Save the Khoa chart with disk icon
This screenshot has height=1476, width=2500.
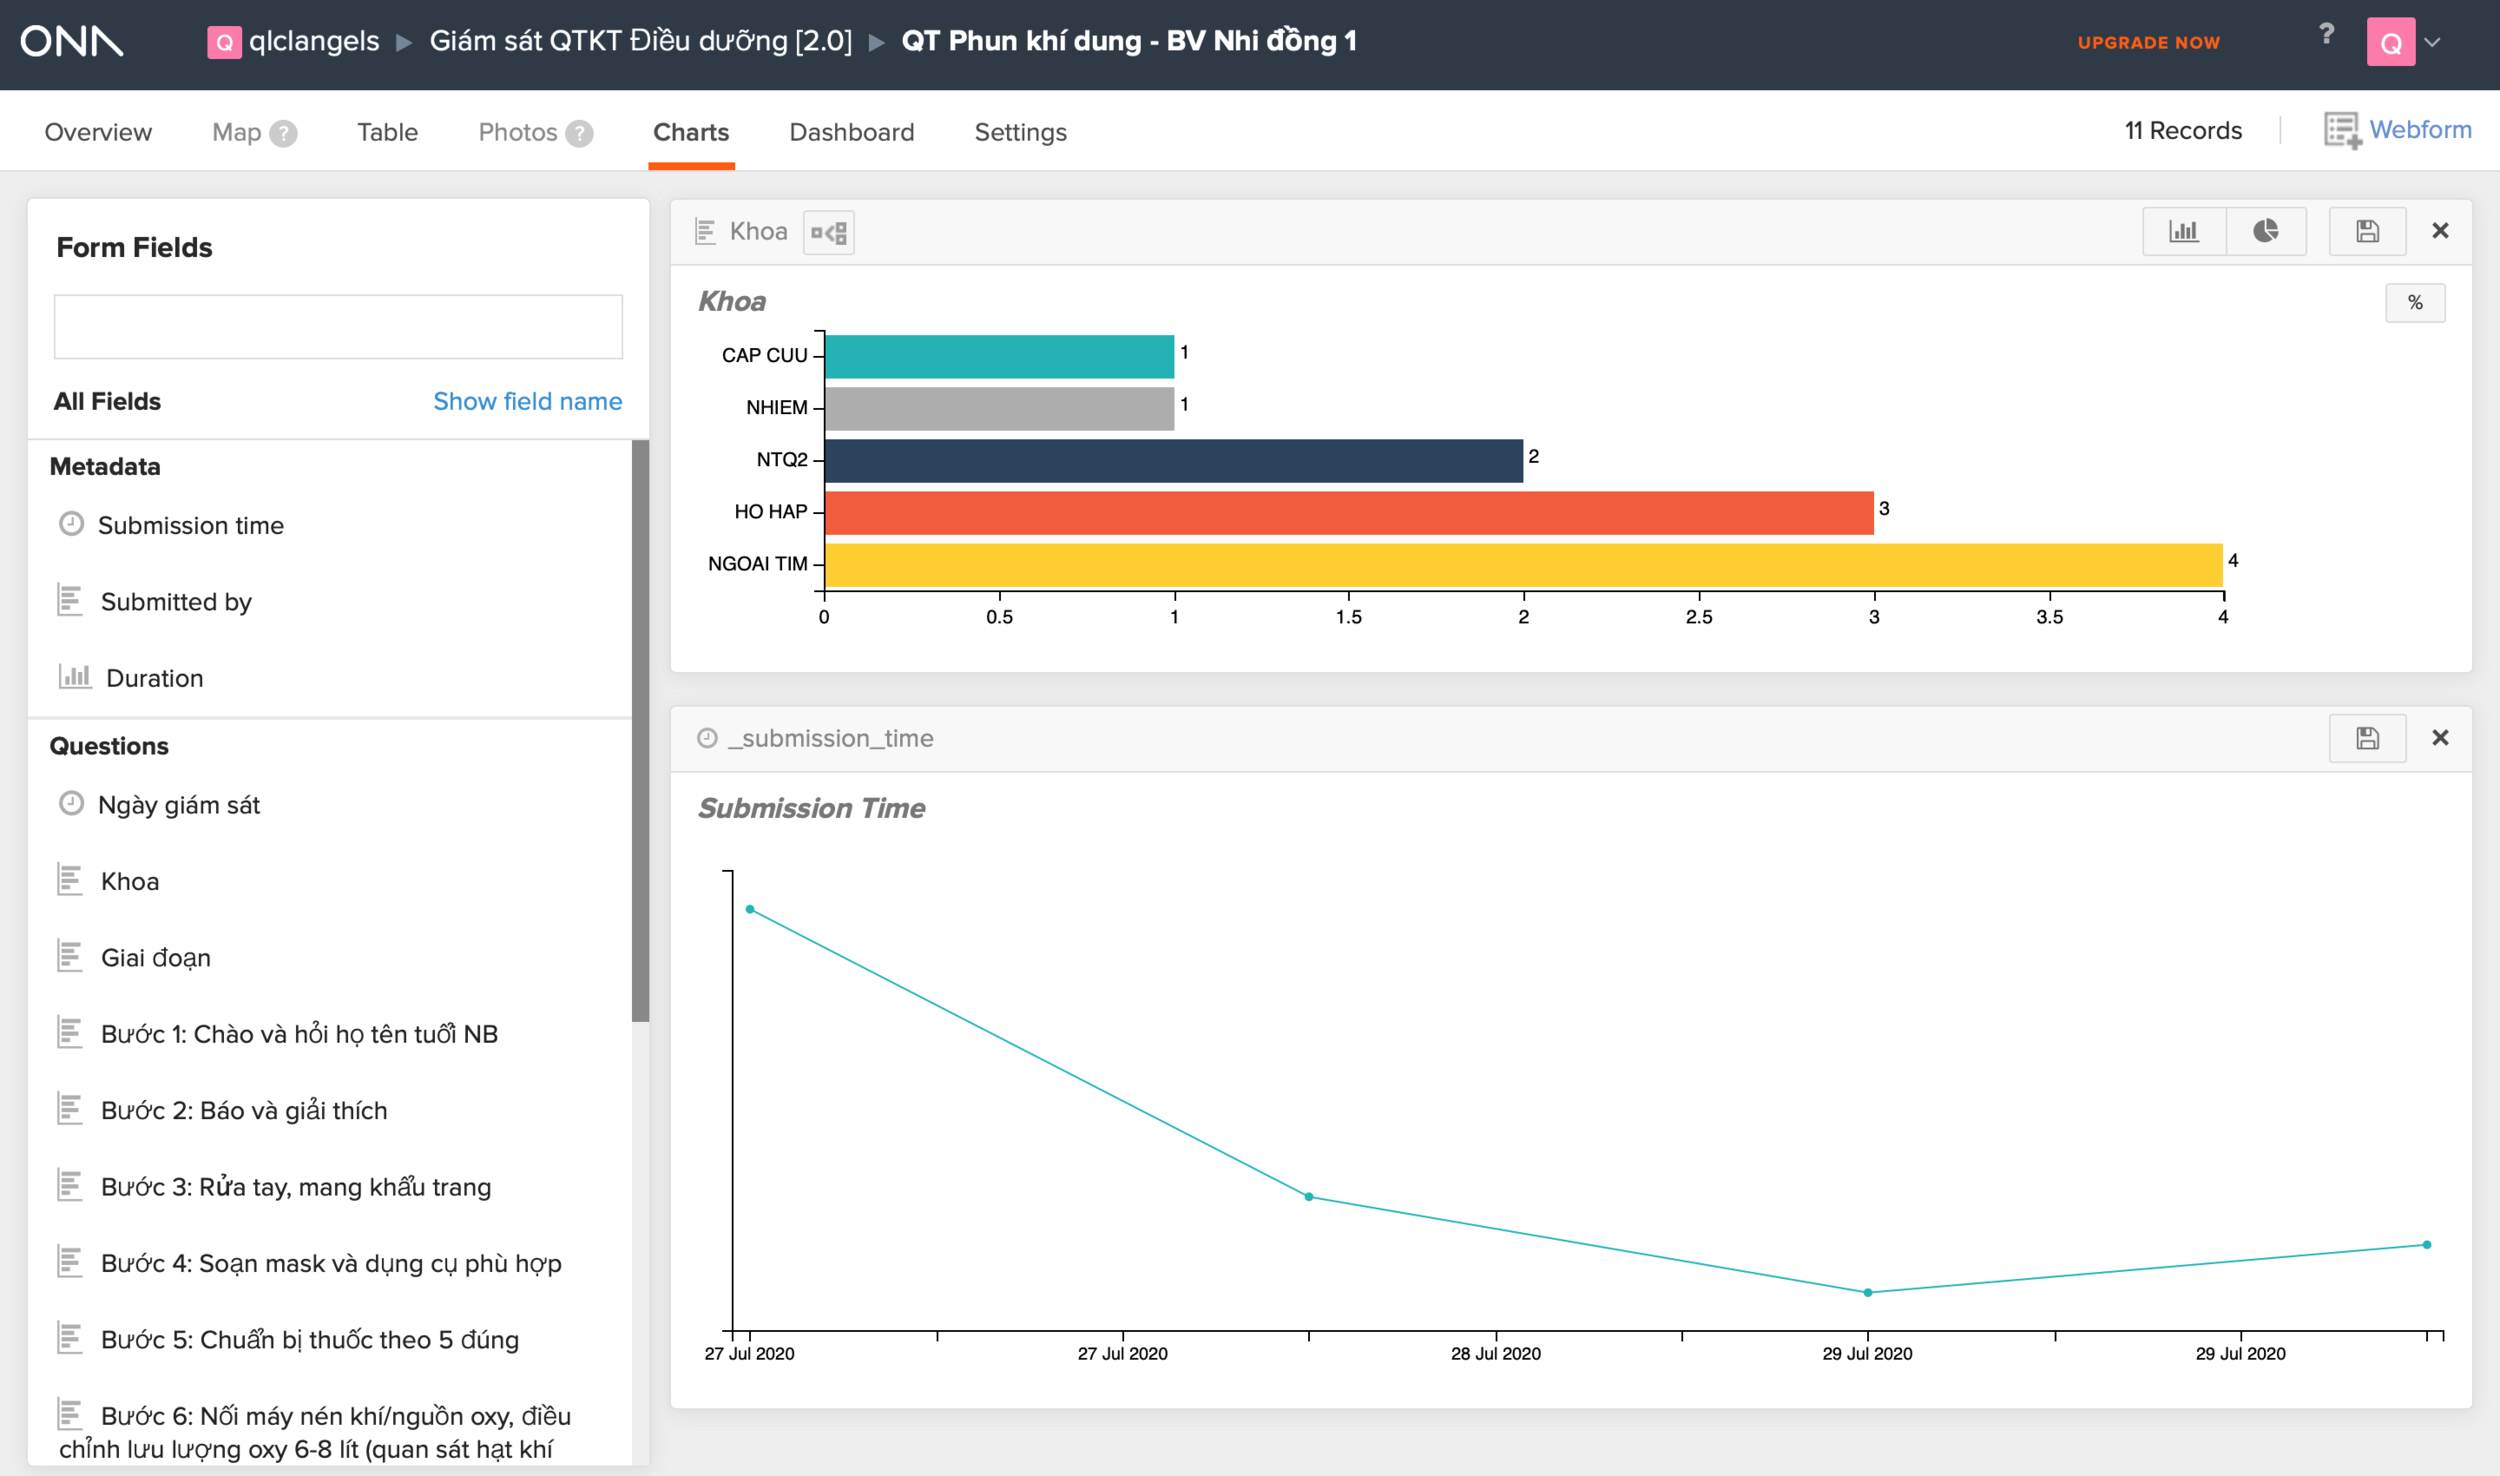point(2367,232)
